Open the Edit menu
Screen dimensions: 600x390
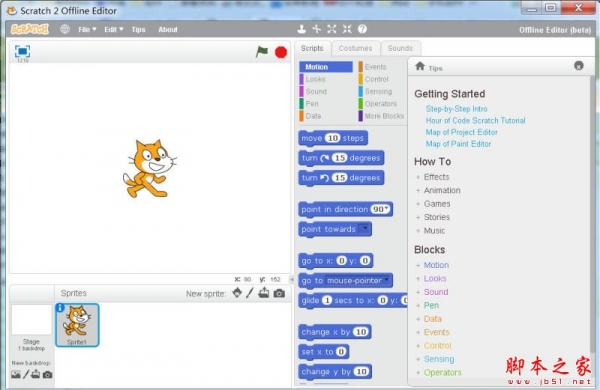coord(114,29)
